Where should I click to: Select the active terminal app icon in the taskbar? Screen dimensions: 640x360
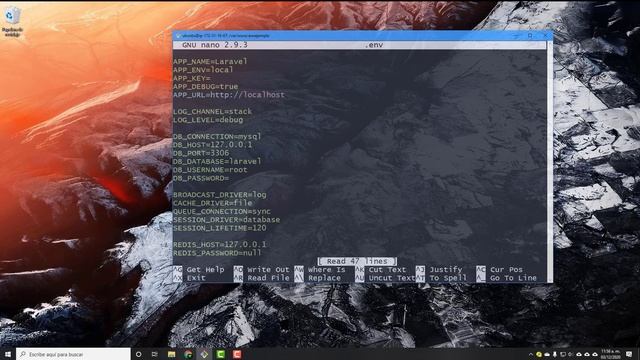point(204,354)
